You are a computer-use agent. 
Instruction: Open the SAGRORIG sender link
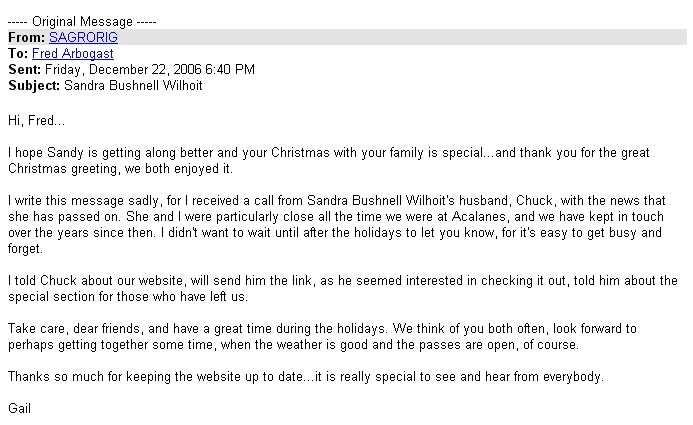pos(83,38)
